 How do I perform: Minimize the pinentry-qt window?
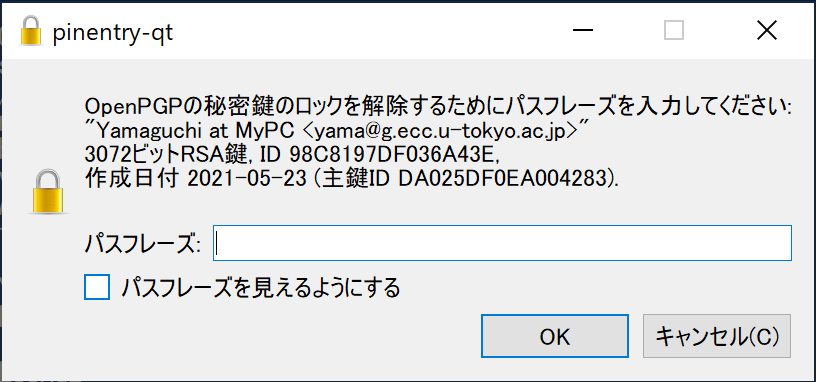tap(583, 32)
